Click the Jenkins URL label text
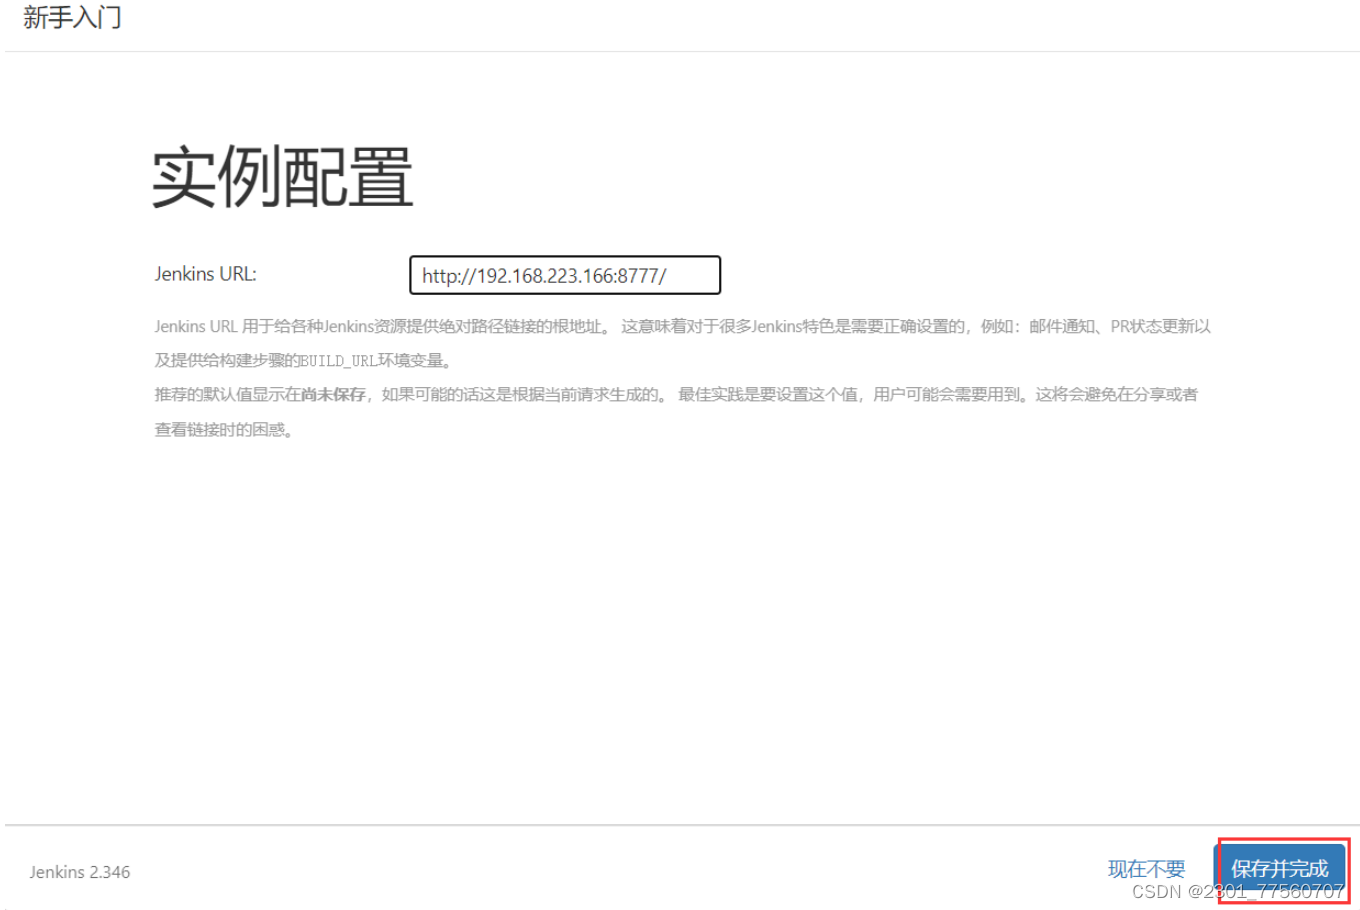 click(x=205, y=273)
